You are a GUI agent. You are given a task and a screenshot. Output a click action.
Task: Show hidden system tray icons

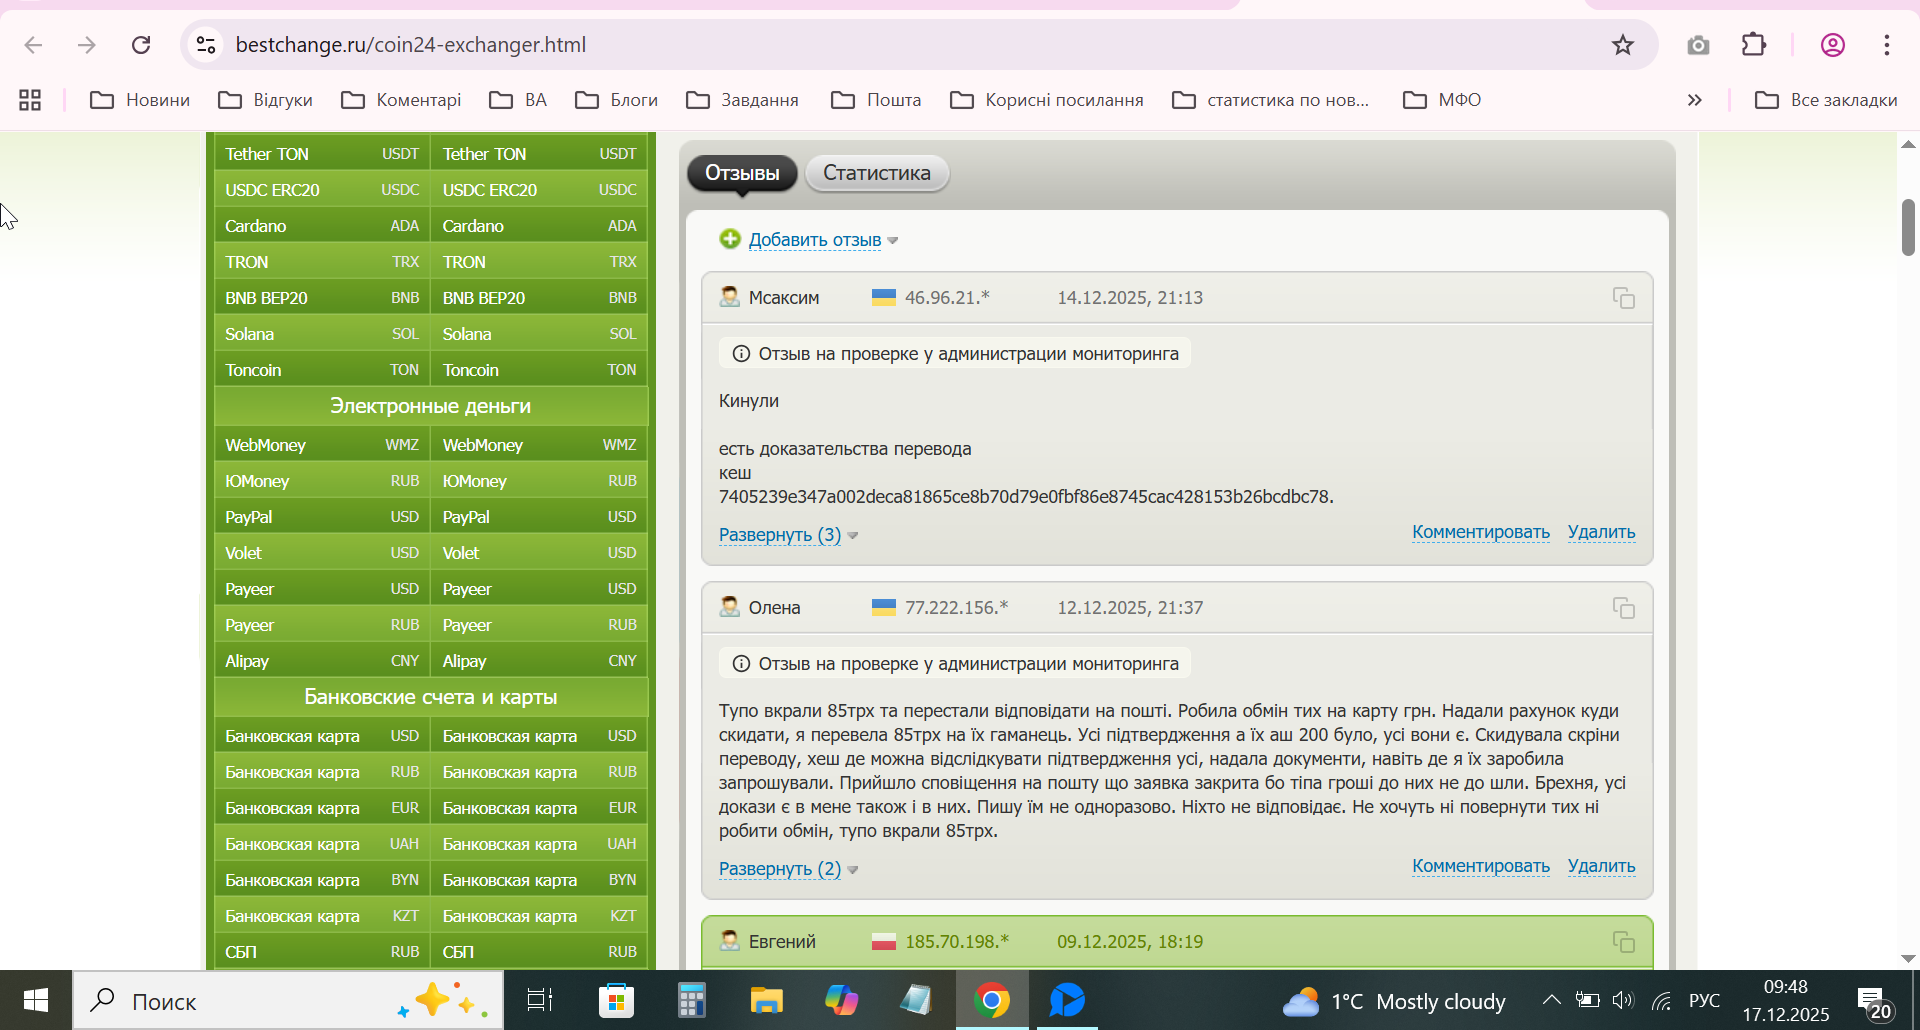pos(1551,1000)
